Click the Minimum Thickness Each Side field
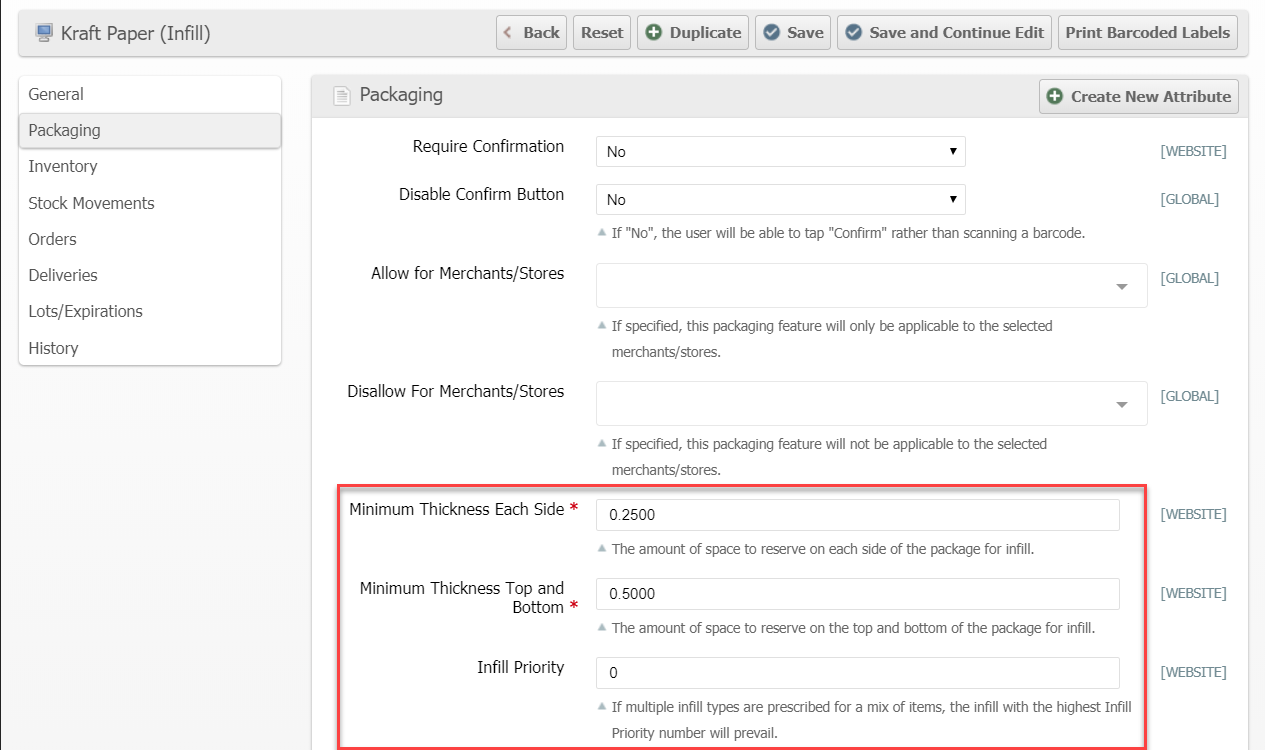Screen dimensions: 1265x750 click(857, 515)
